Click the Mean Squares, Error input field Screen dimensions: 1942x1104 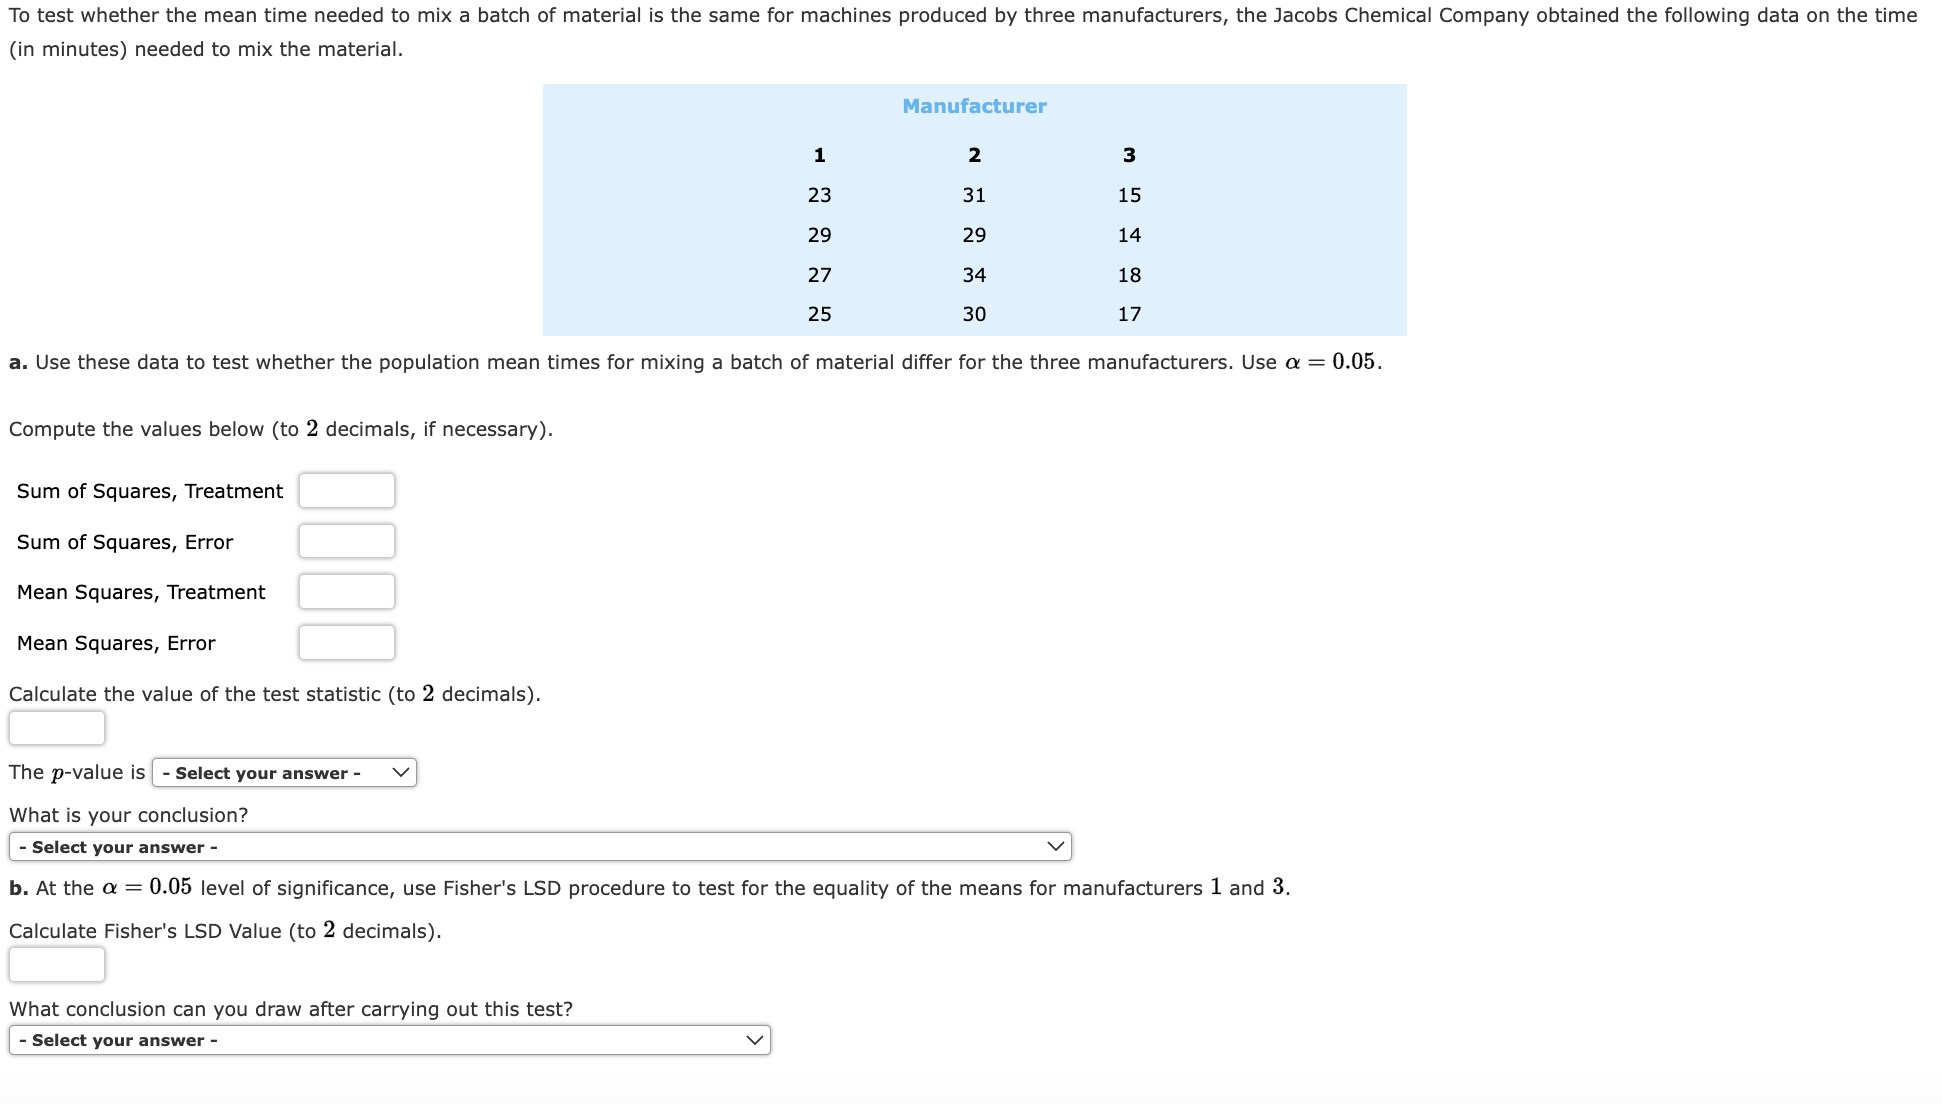point(346,642)
